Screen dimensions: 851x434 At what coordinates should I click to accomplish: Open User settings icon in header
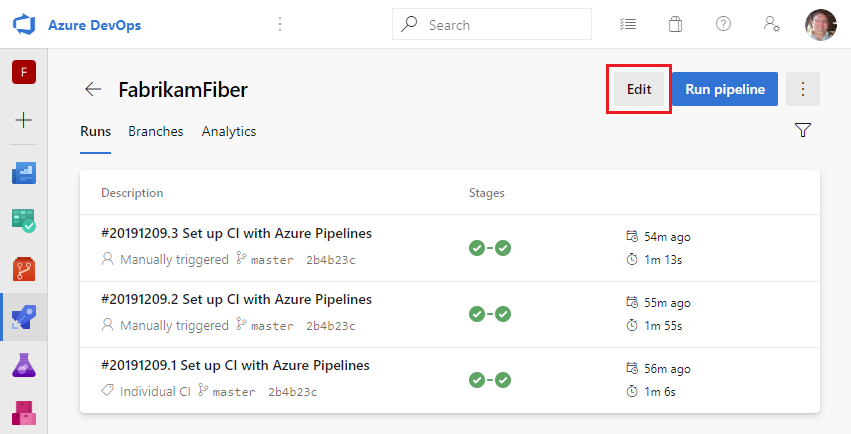pos(771,24)
